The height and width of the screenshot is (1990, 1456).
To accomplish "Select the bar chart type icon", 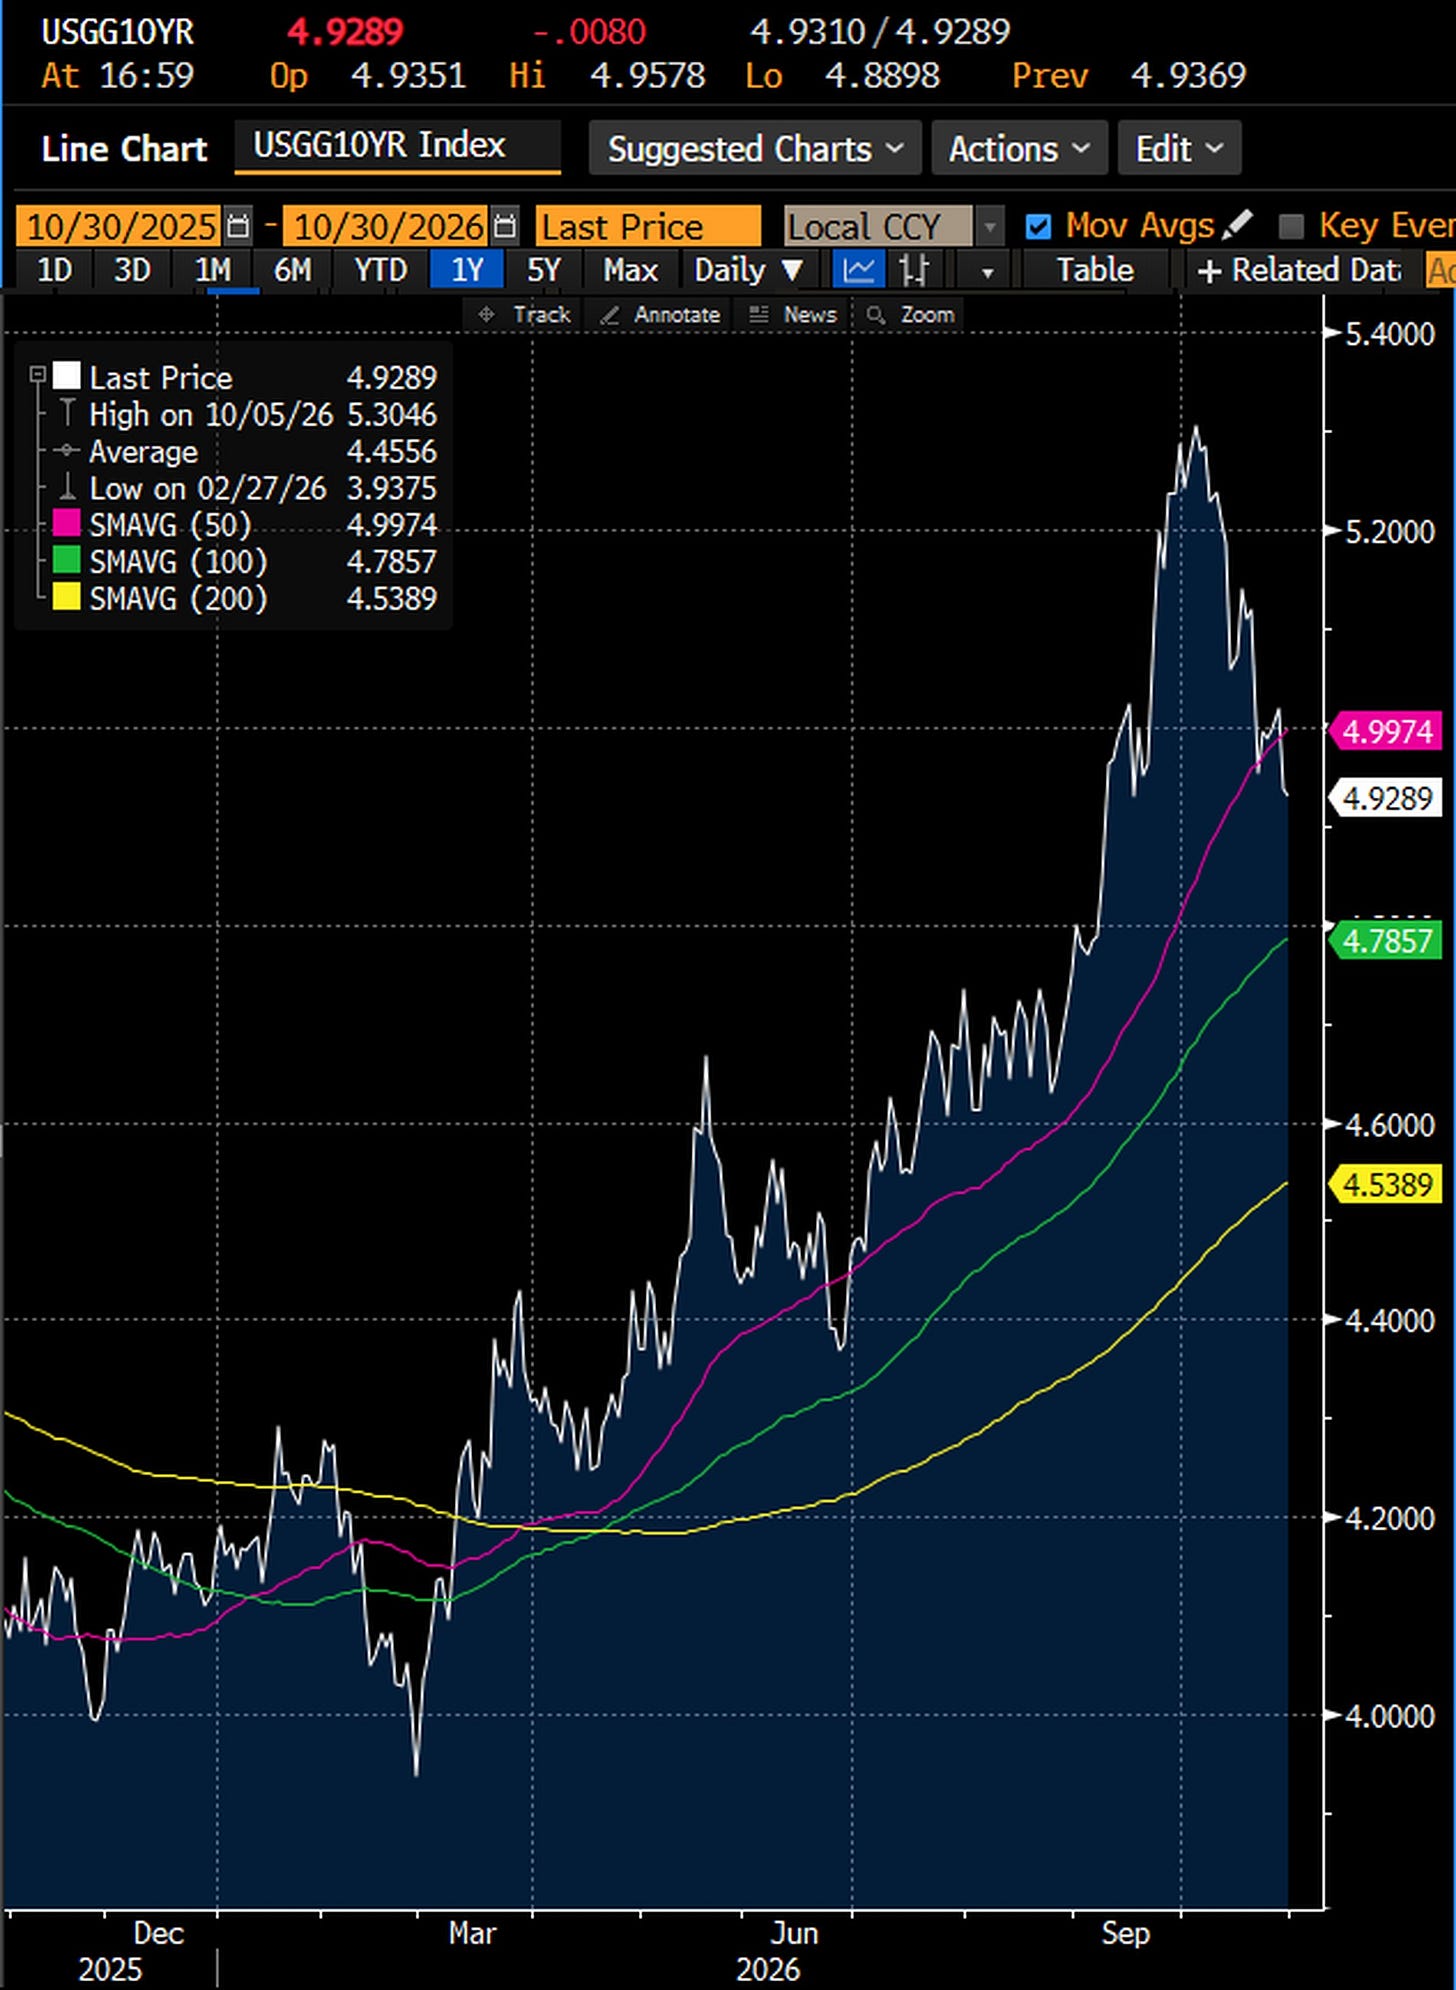I will [x=914, y=270].
